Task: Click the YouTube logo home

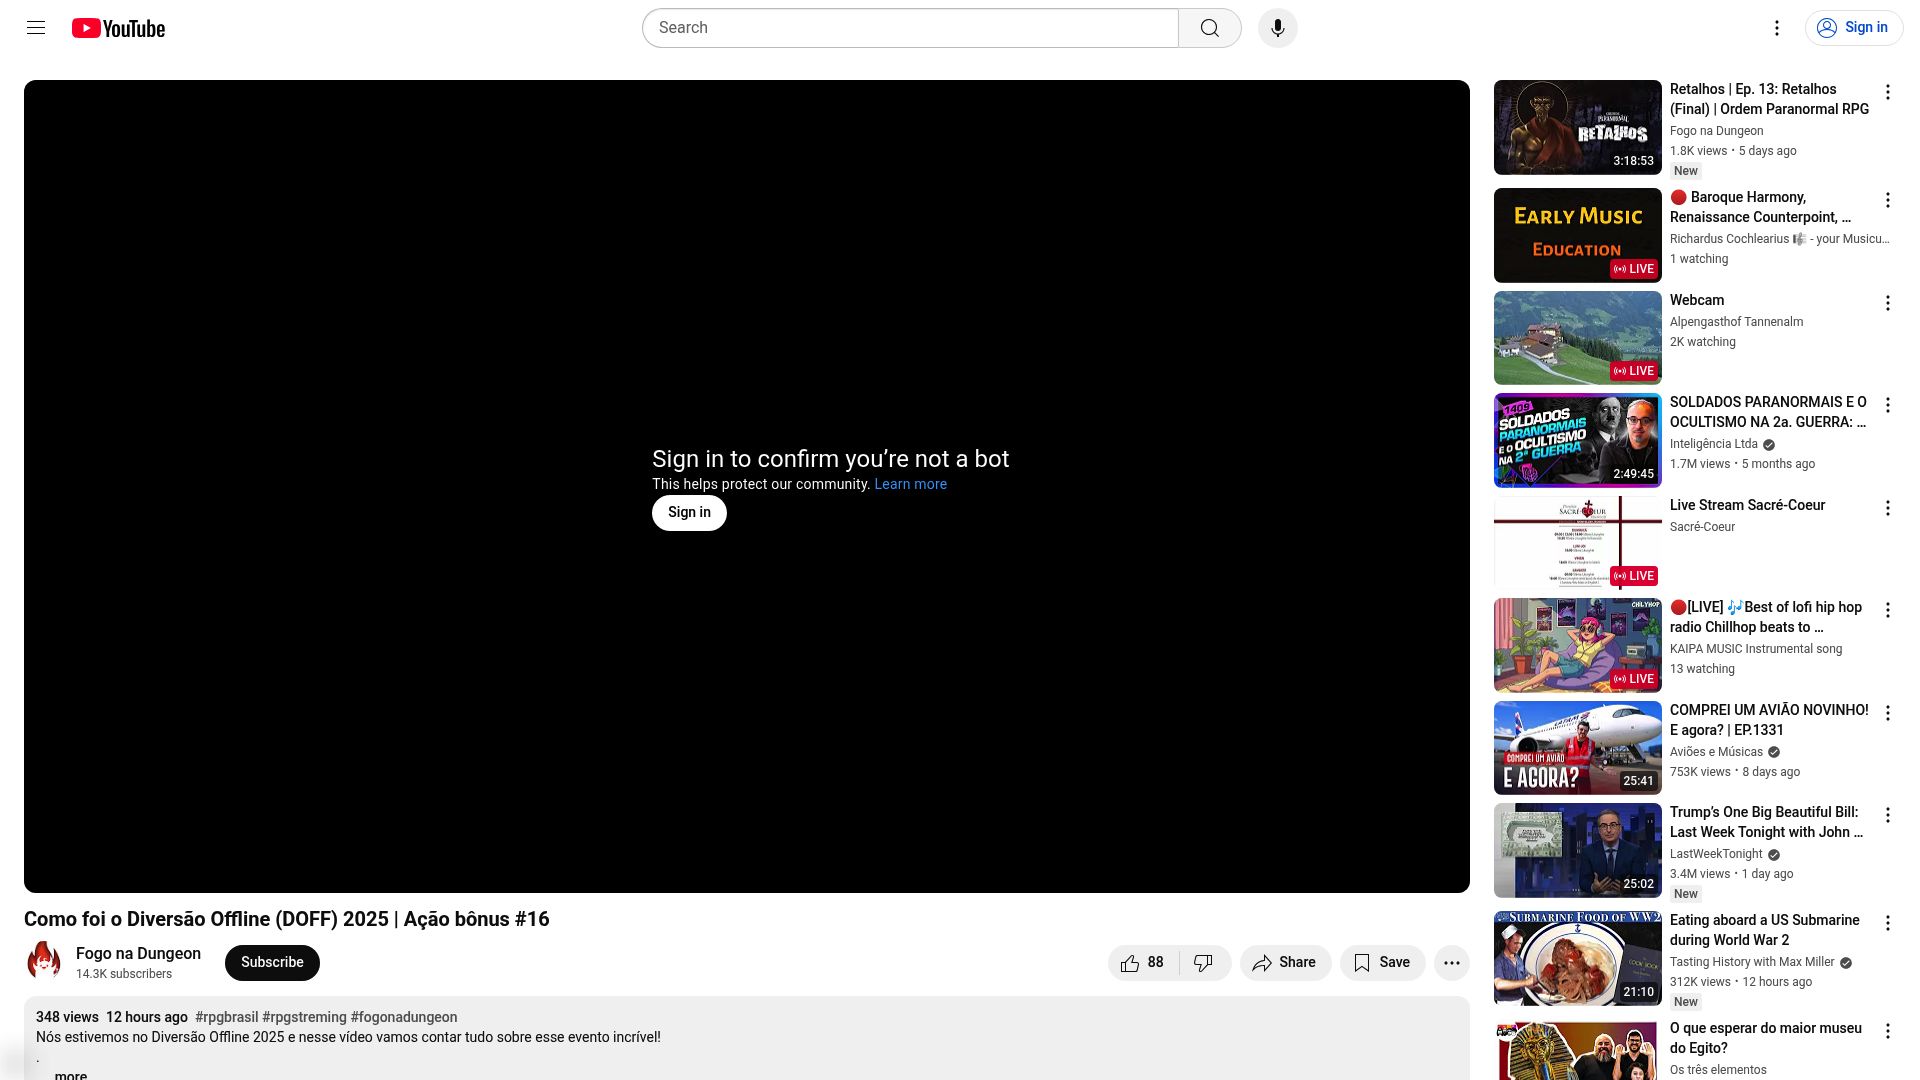Action: (x=118, y=28)
